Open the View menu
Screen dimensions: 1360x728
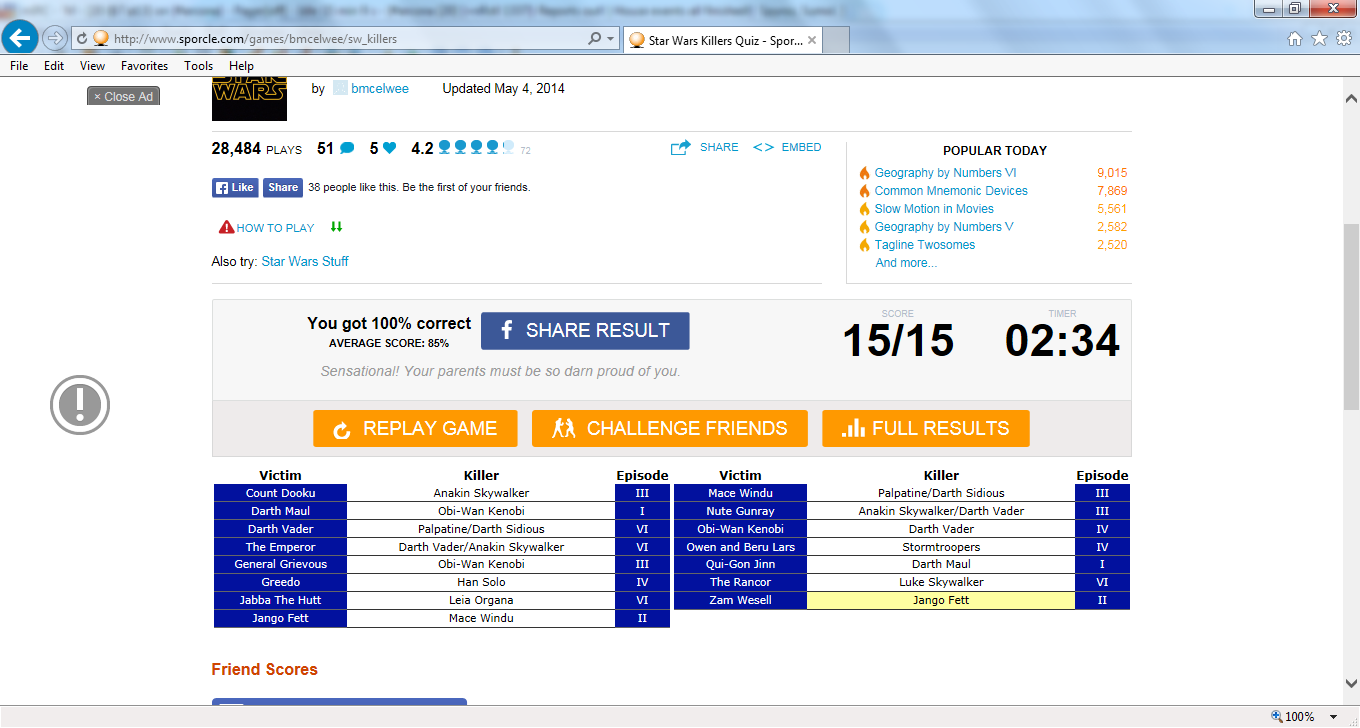pos(92,66)
